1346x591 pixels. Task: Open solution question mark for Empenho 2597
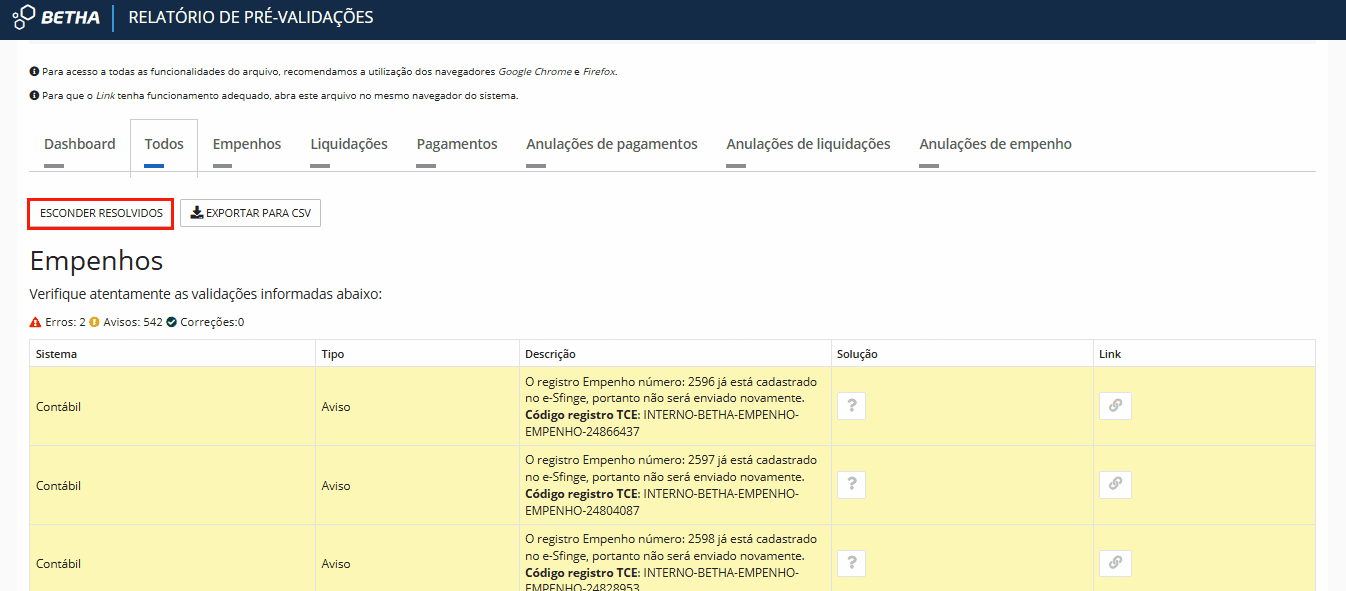851,485
